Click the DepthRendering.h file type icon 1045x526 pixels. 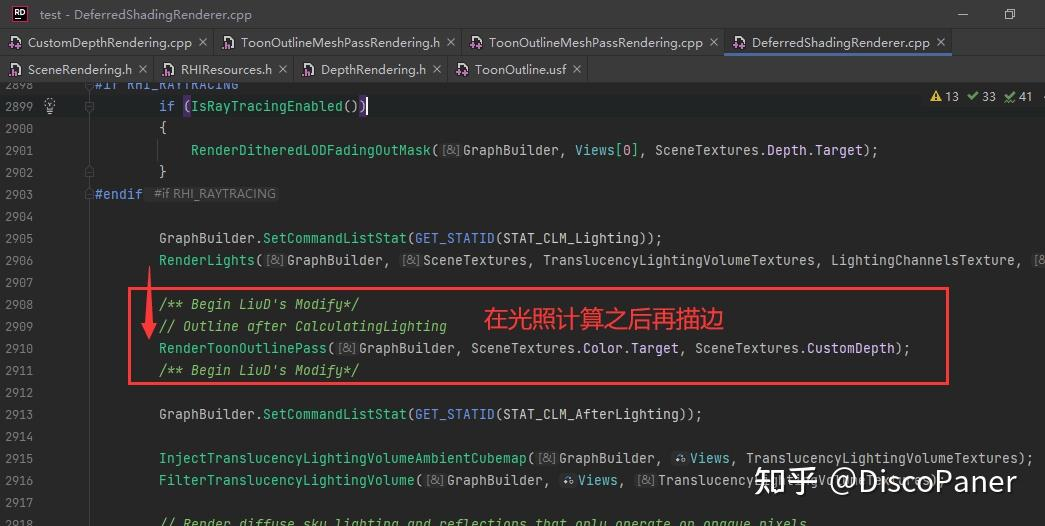(x=308, y=69)
